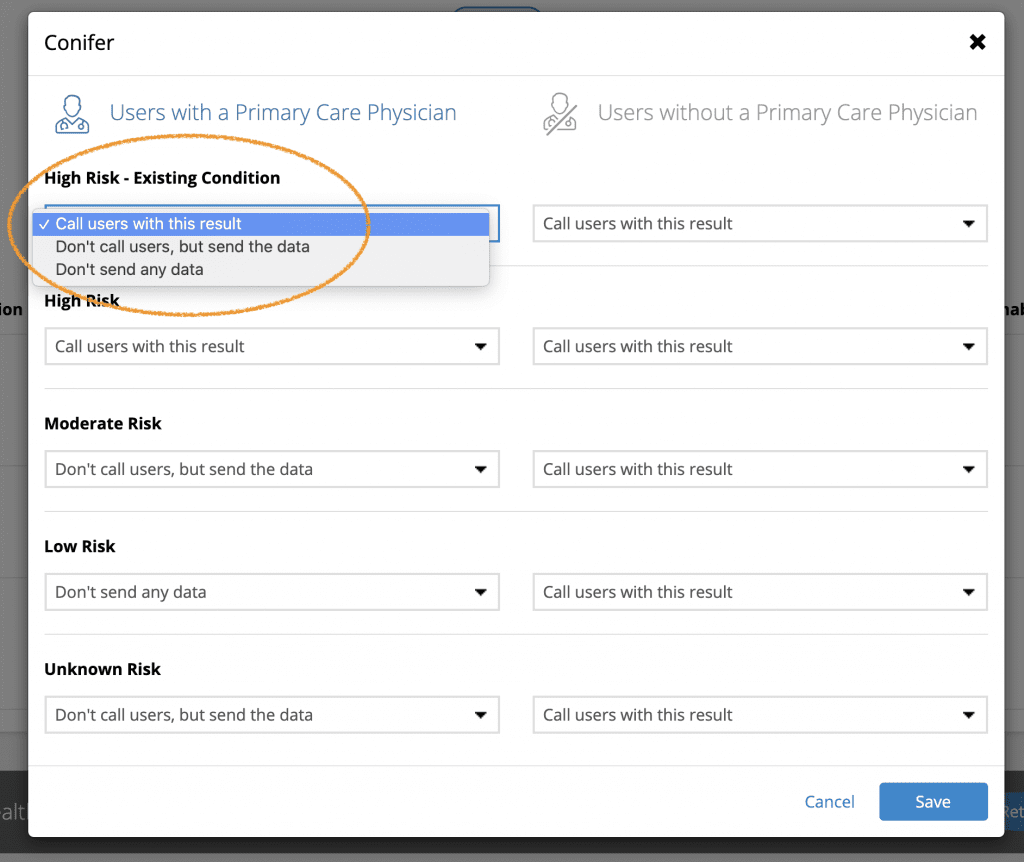Screen dimensions: 1024x862
Task: Click the doctor icon for users with a physician
Action: pos(72,114)
